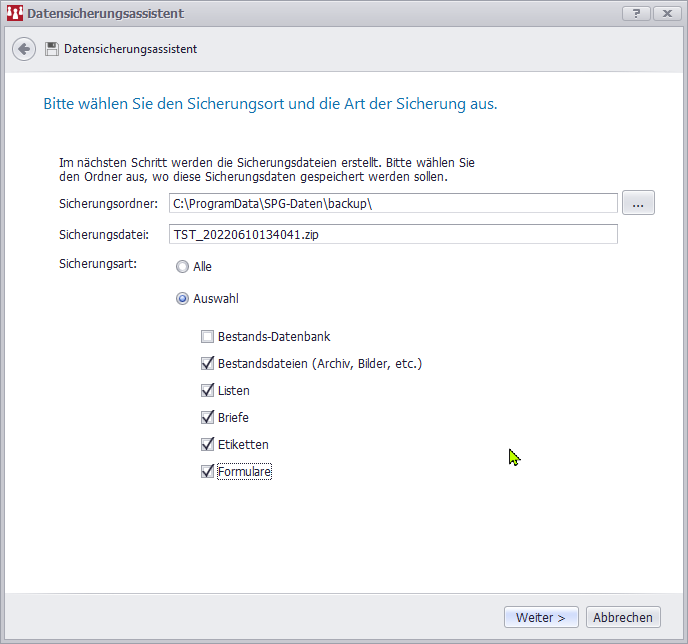Disable the Briefe checkbox
The height and width of the screenshot is (644, 688).
208,418
